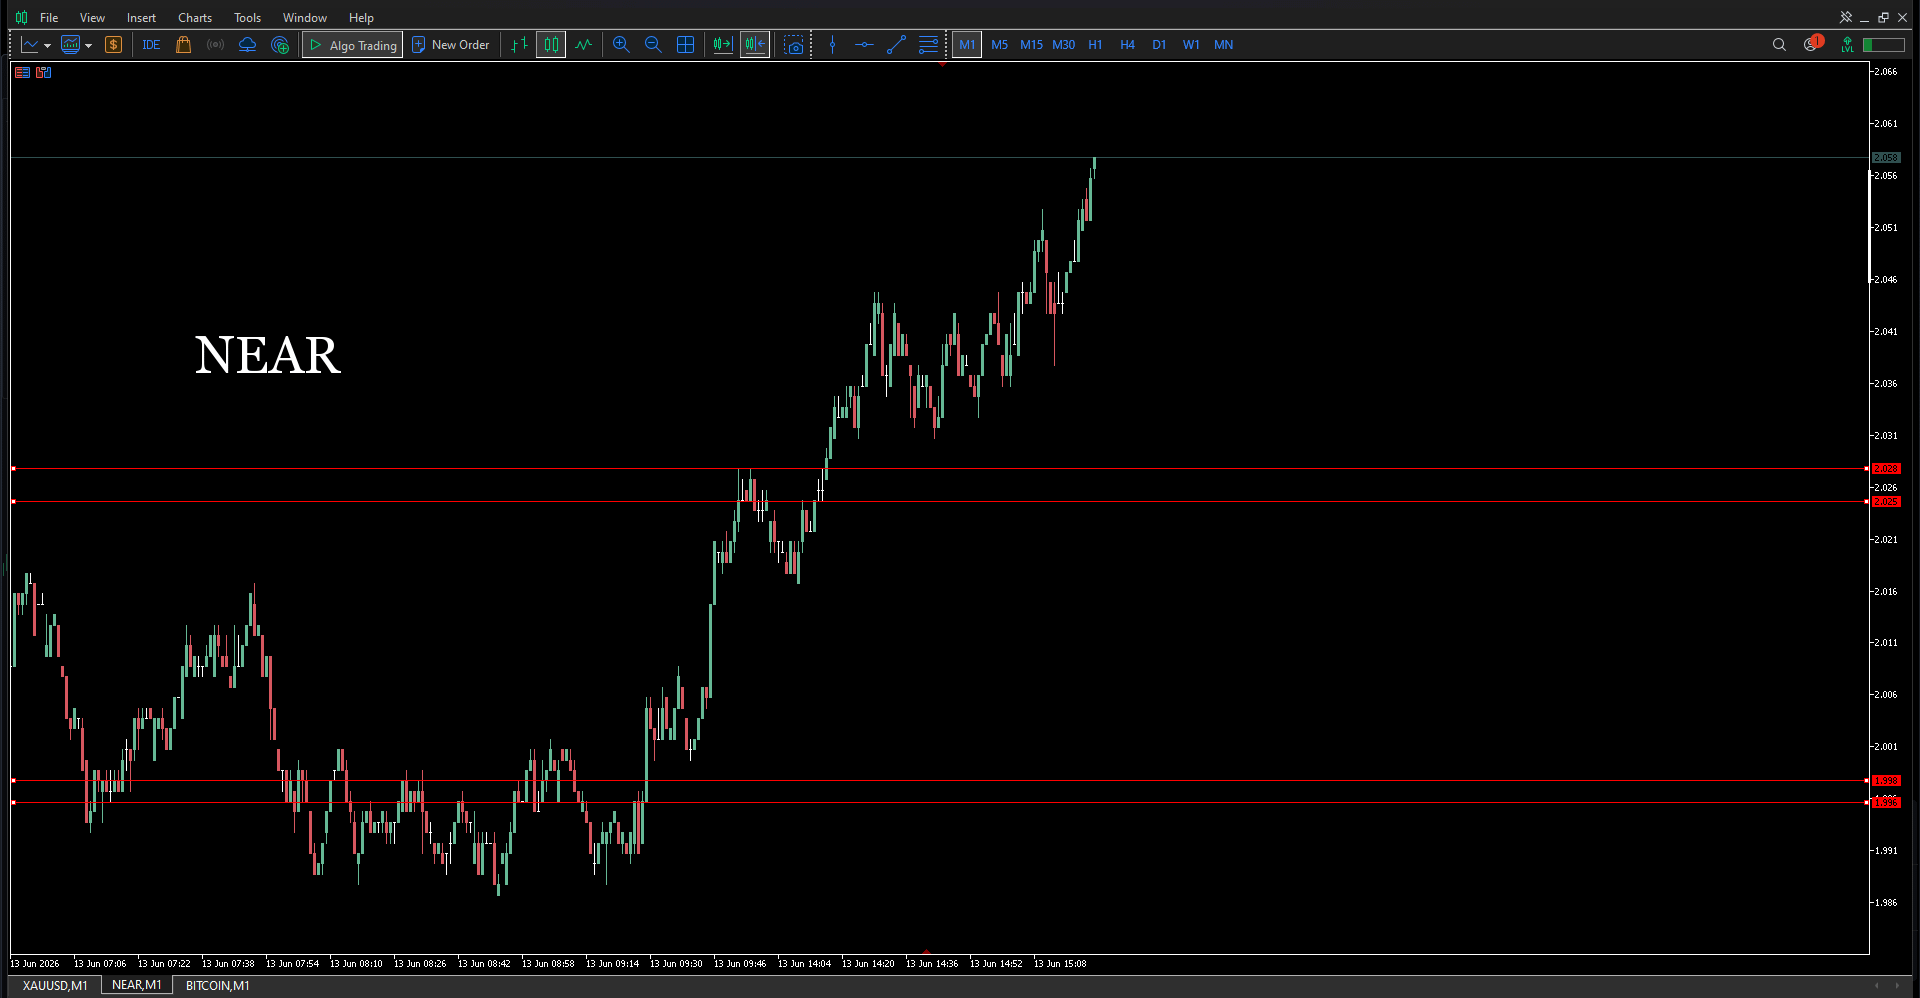
Task: Open the chart type line icon
Action: point(30,45)
